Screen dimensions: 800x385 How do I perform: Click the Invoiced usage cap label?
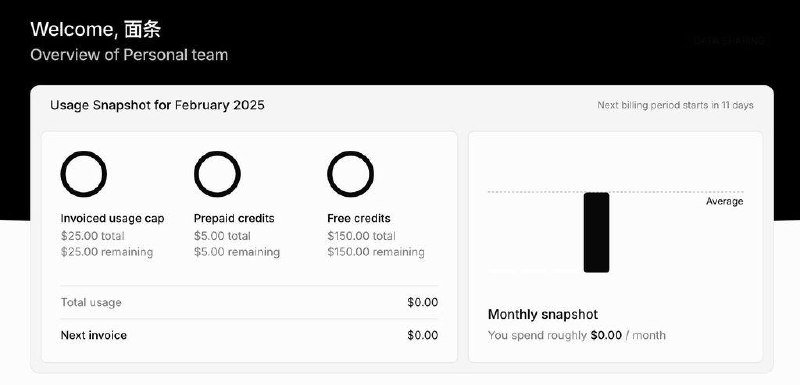[112, 218]
